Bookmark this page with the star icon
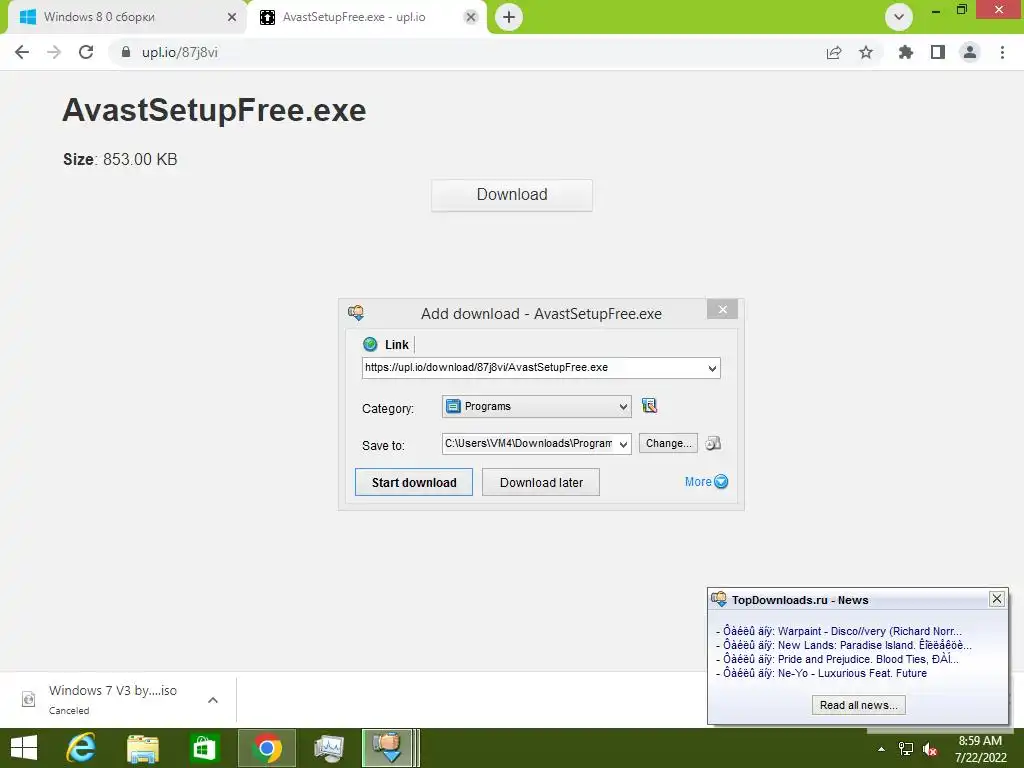This screenshot has height=768, width=1024. tap(866, 52)
